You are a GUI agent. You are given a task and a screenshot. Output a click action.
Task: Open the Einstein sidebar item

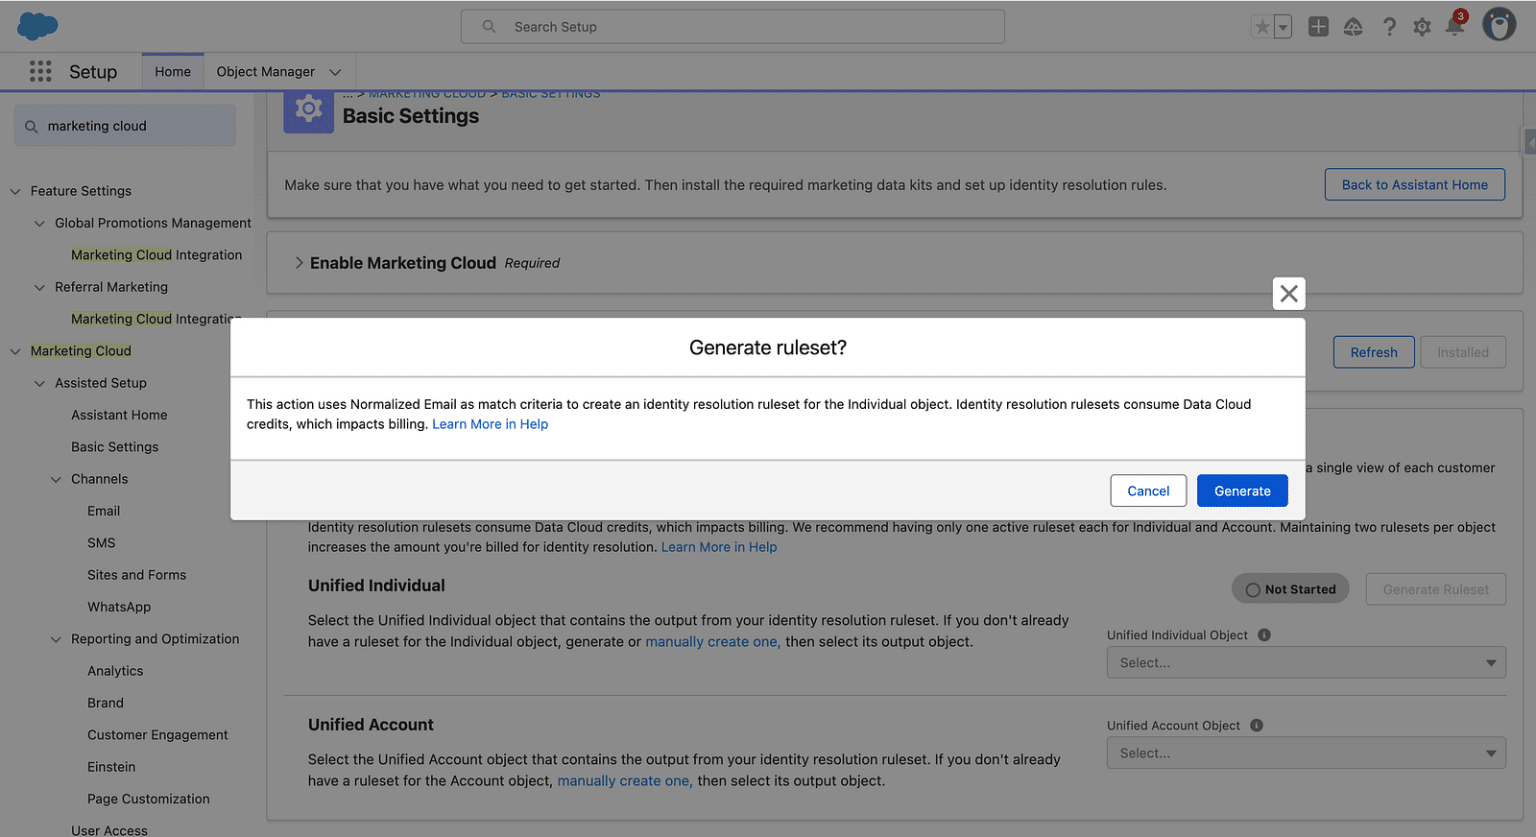pyautogui.click(x=111, y=767)
